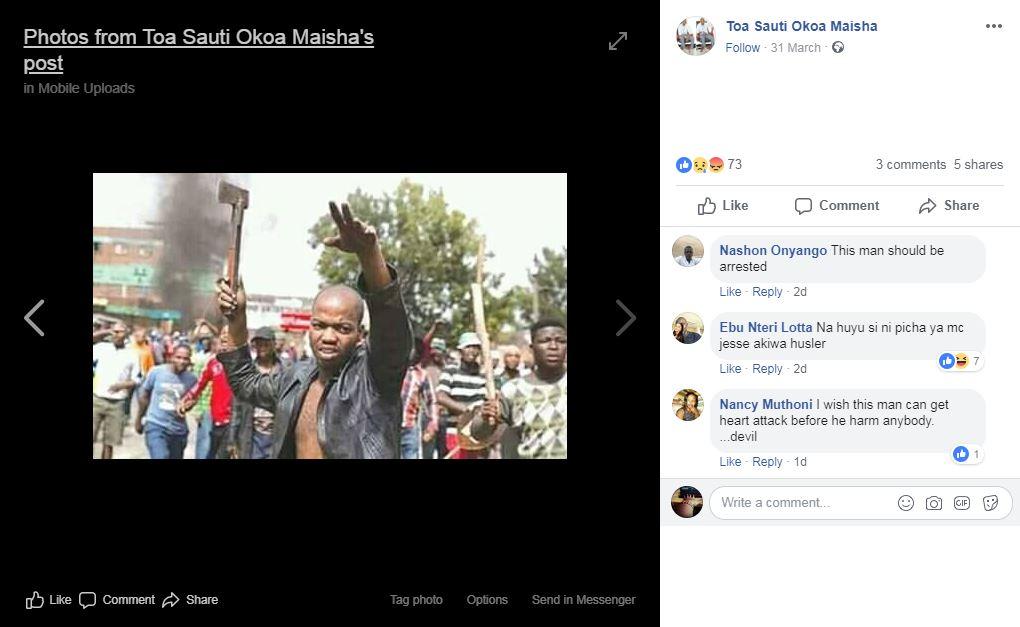Image resolution: width=1020 pixels, height=627 pixels.
Task: Reply to Nancy Muthoni's comment
Action: click(x=767, y=461)
